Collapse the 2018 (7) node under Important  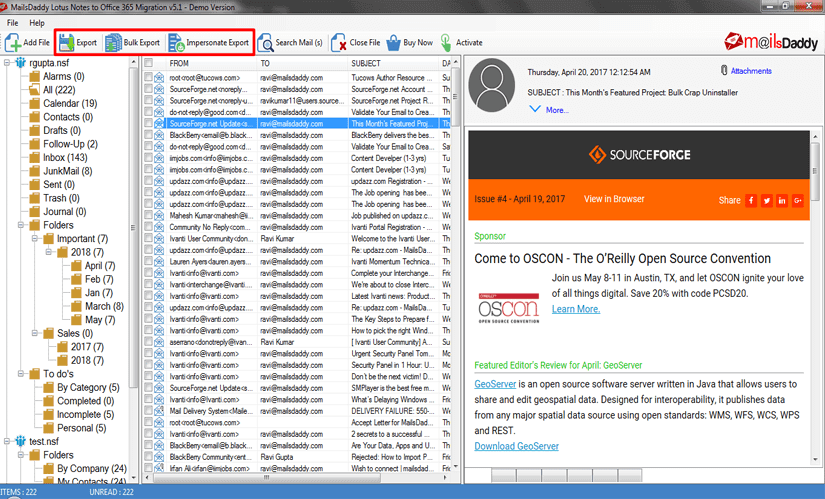pos(48,252)
